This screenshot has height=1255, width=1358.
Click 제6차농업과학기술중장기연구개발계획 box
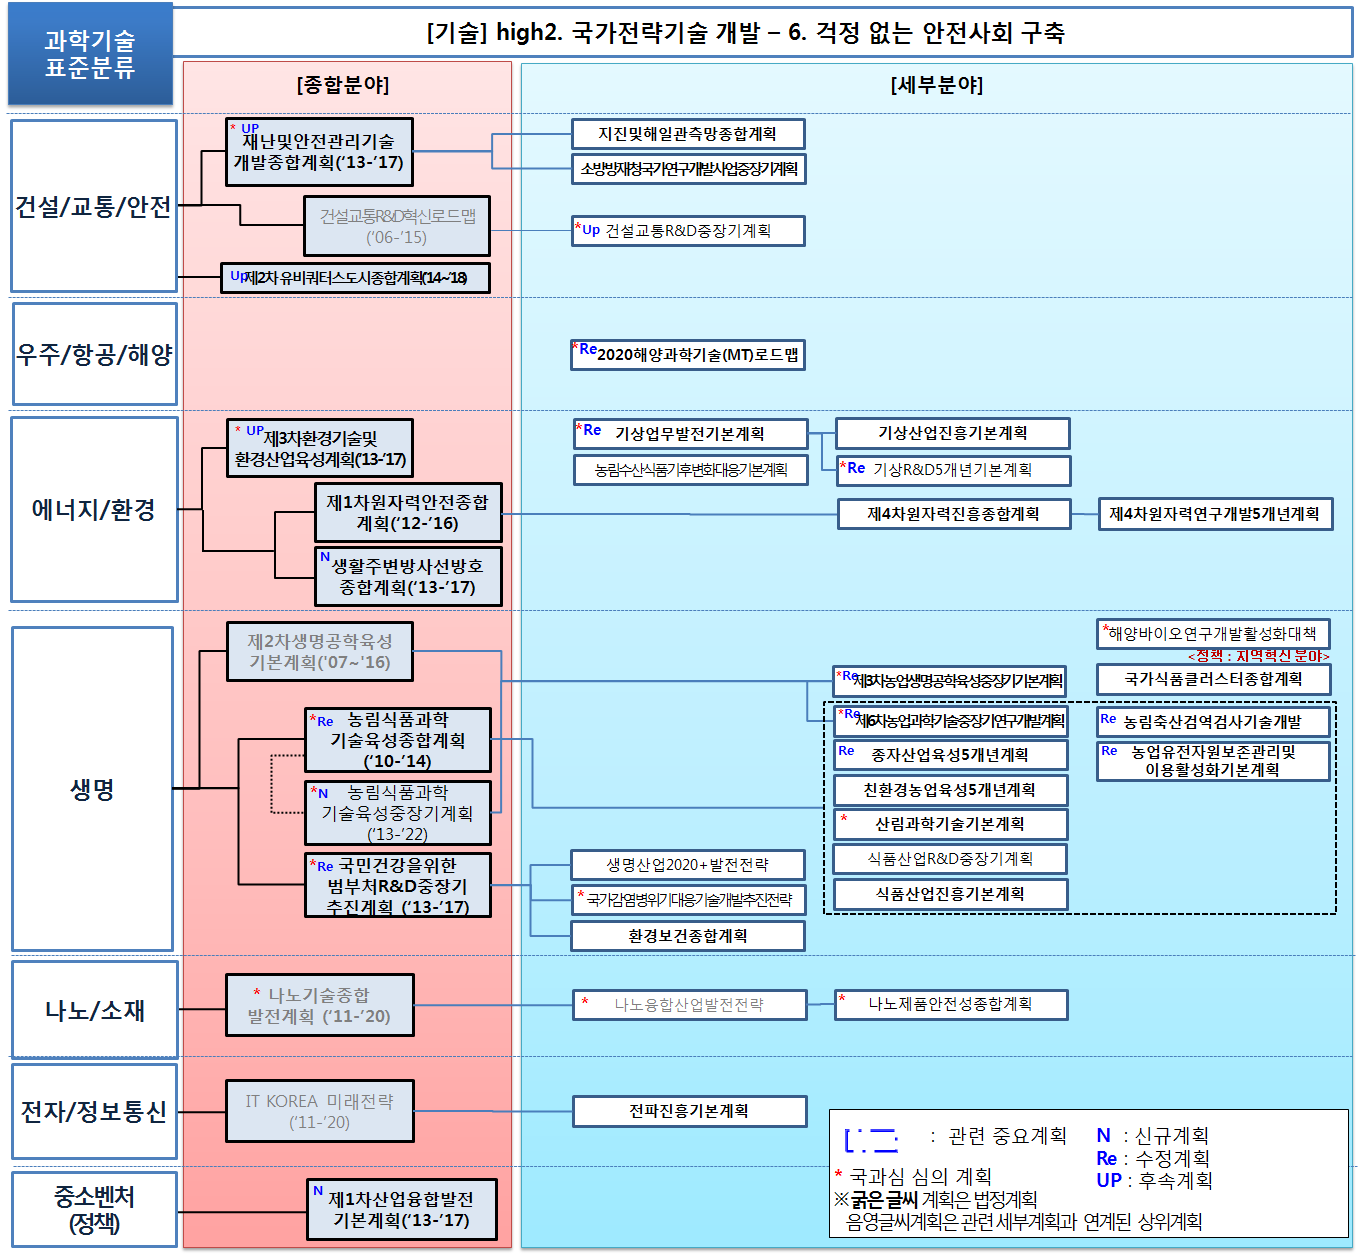coord(951,720)
